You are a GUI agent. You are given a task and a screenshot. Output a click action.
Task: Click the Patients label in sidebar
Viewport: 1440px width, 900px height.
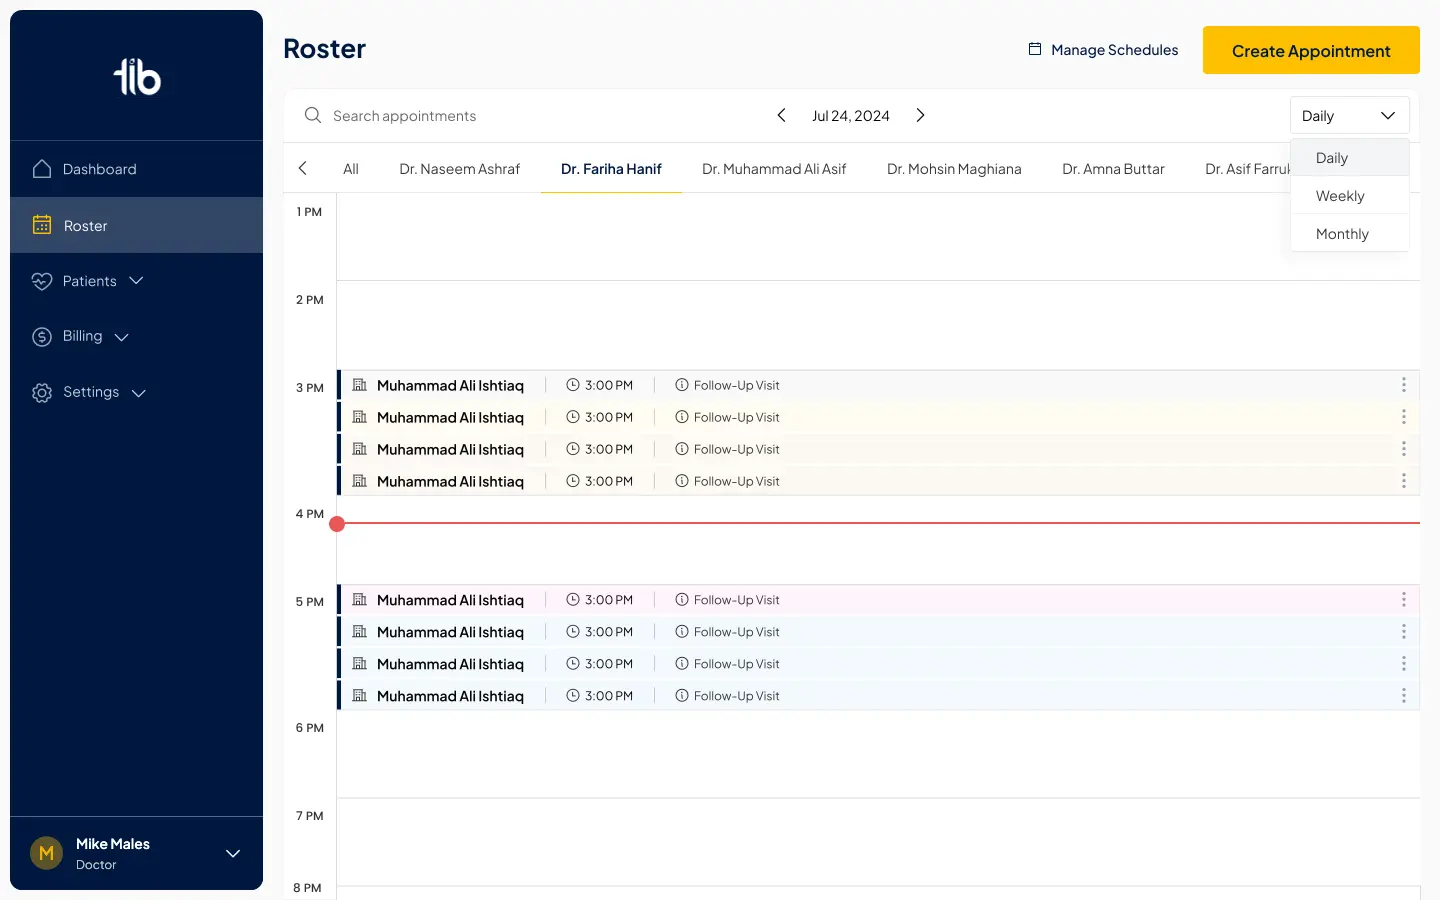pyautogui.click(x=90, y=281)
